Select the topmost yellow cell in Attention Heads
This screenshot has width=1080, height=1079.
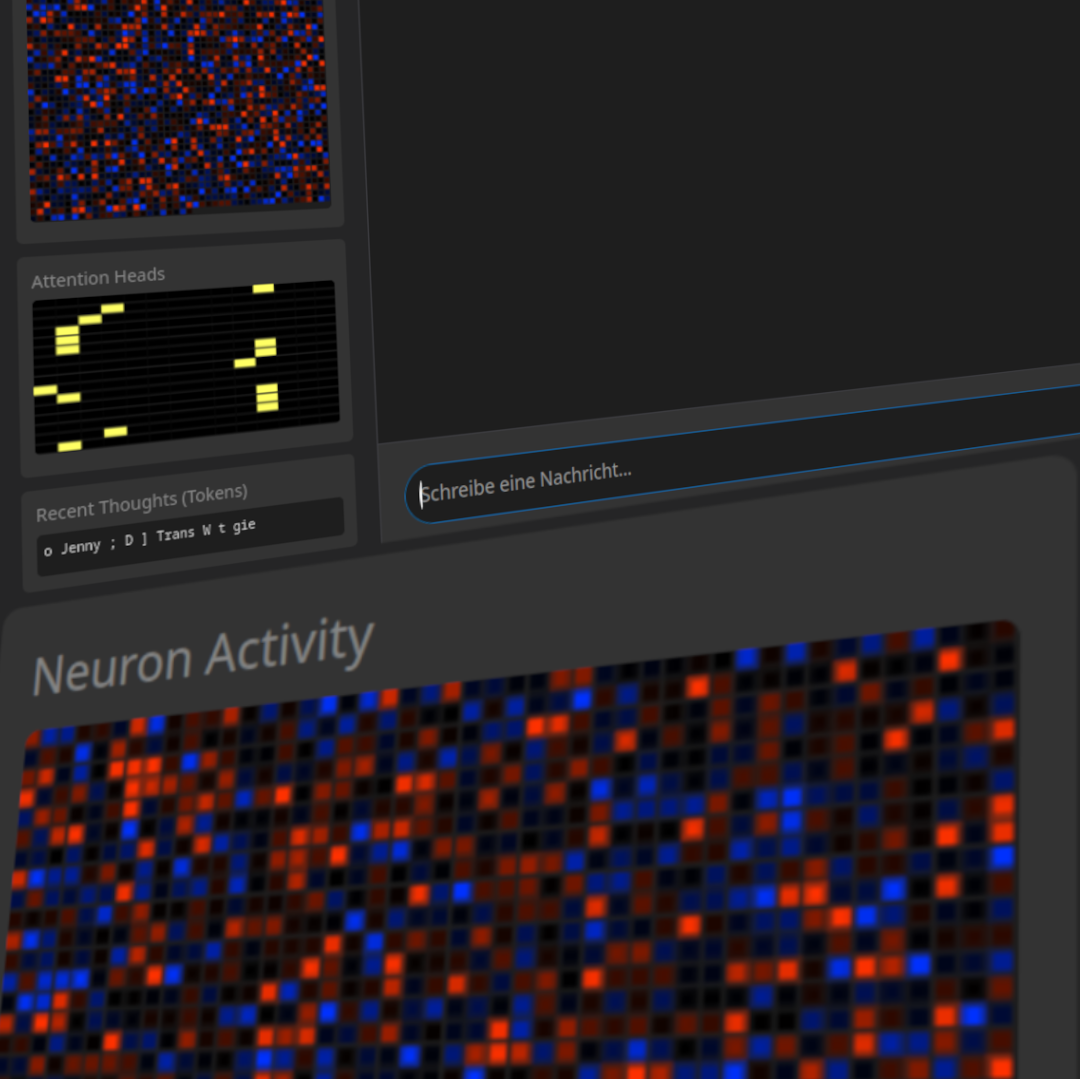pos(263,289)
